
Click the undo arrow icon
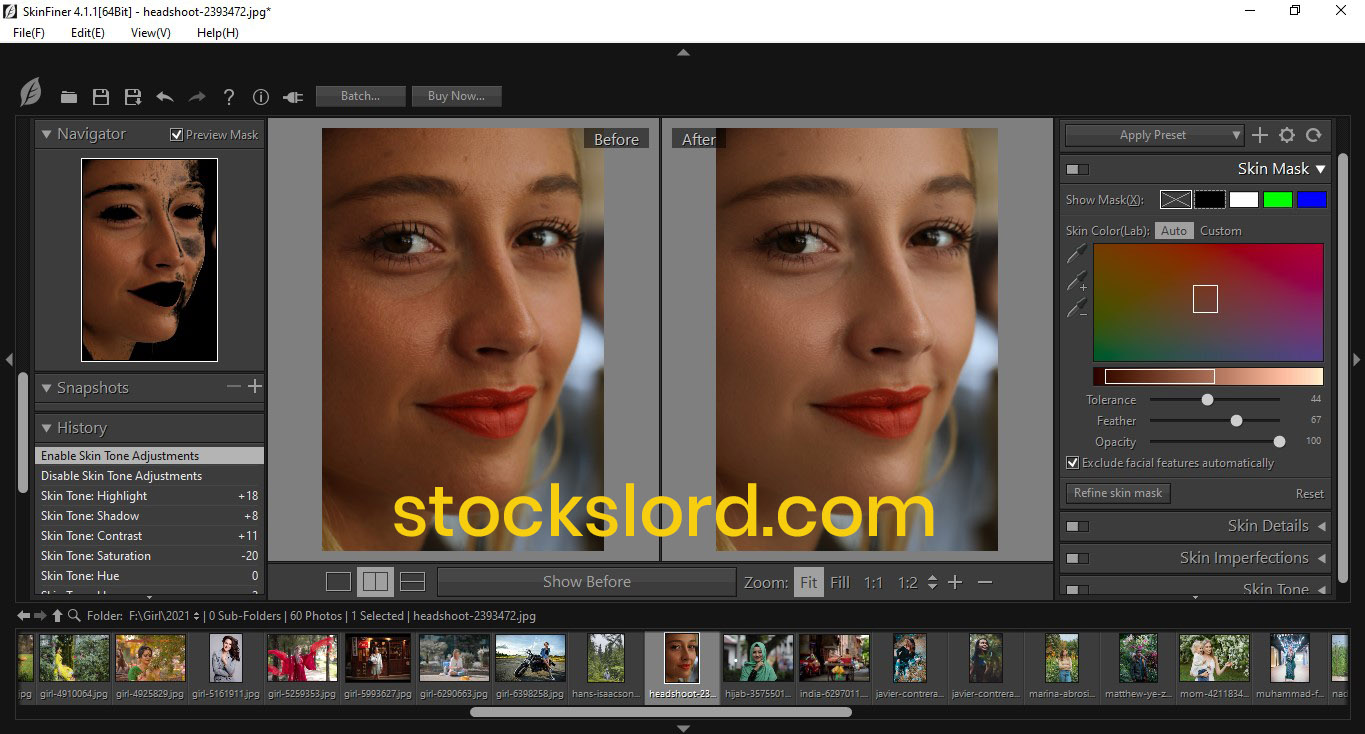(x=165, y=97)
